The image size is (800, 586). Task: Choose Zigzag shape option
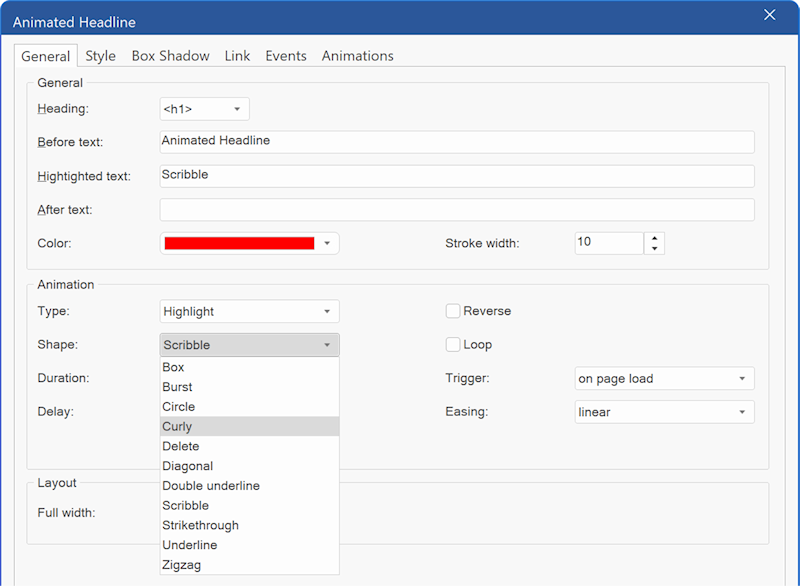pos(249,565)
